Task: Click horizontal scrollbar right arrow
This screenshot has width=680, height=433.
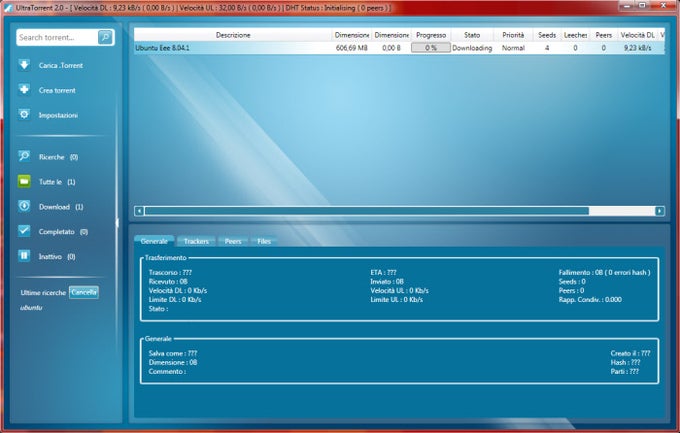Action: tap(659, 211)
